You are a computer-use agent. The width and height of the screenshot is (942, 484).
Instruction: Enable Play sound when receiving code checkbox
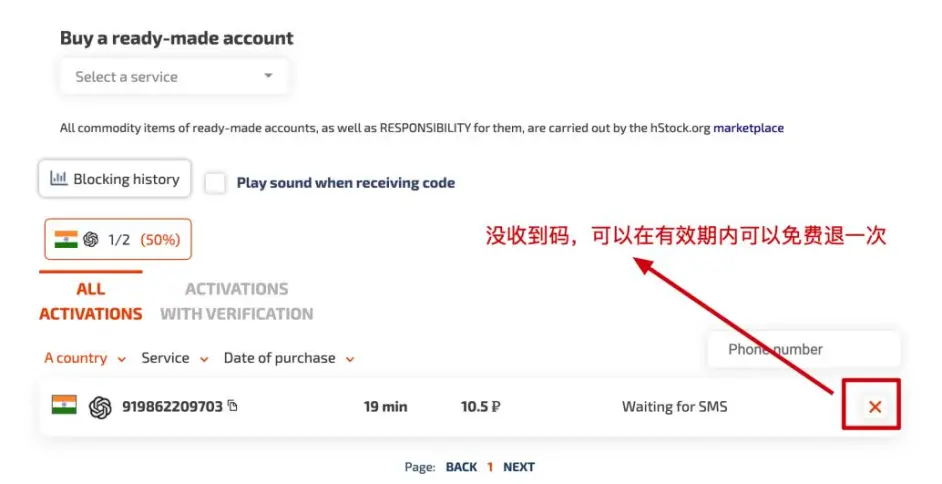[x=215, y=183]
